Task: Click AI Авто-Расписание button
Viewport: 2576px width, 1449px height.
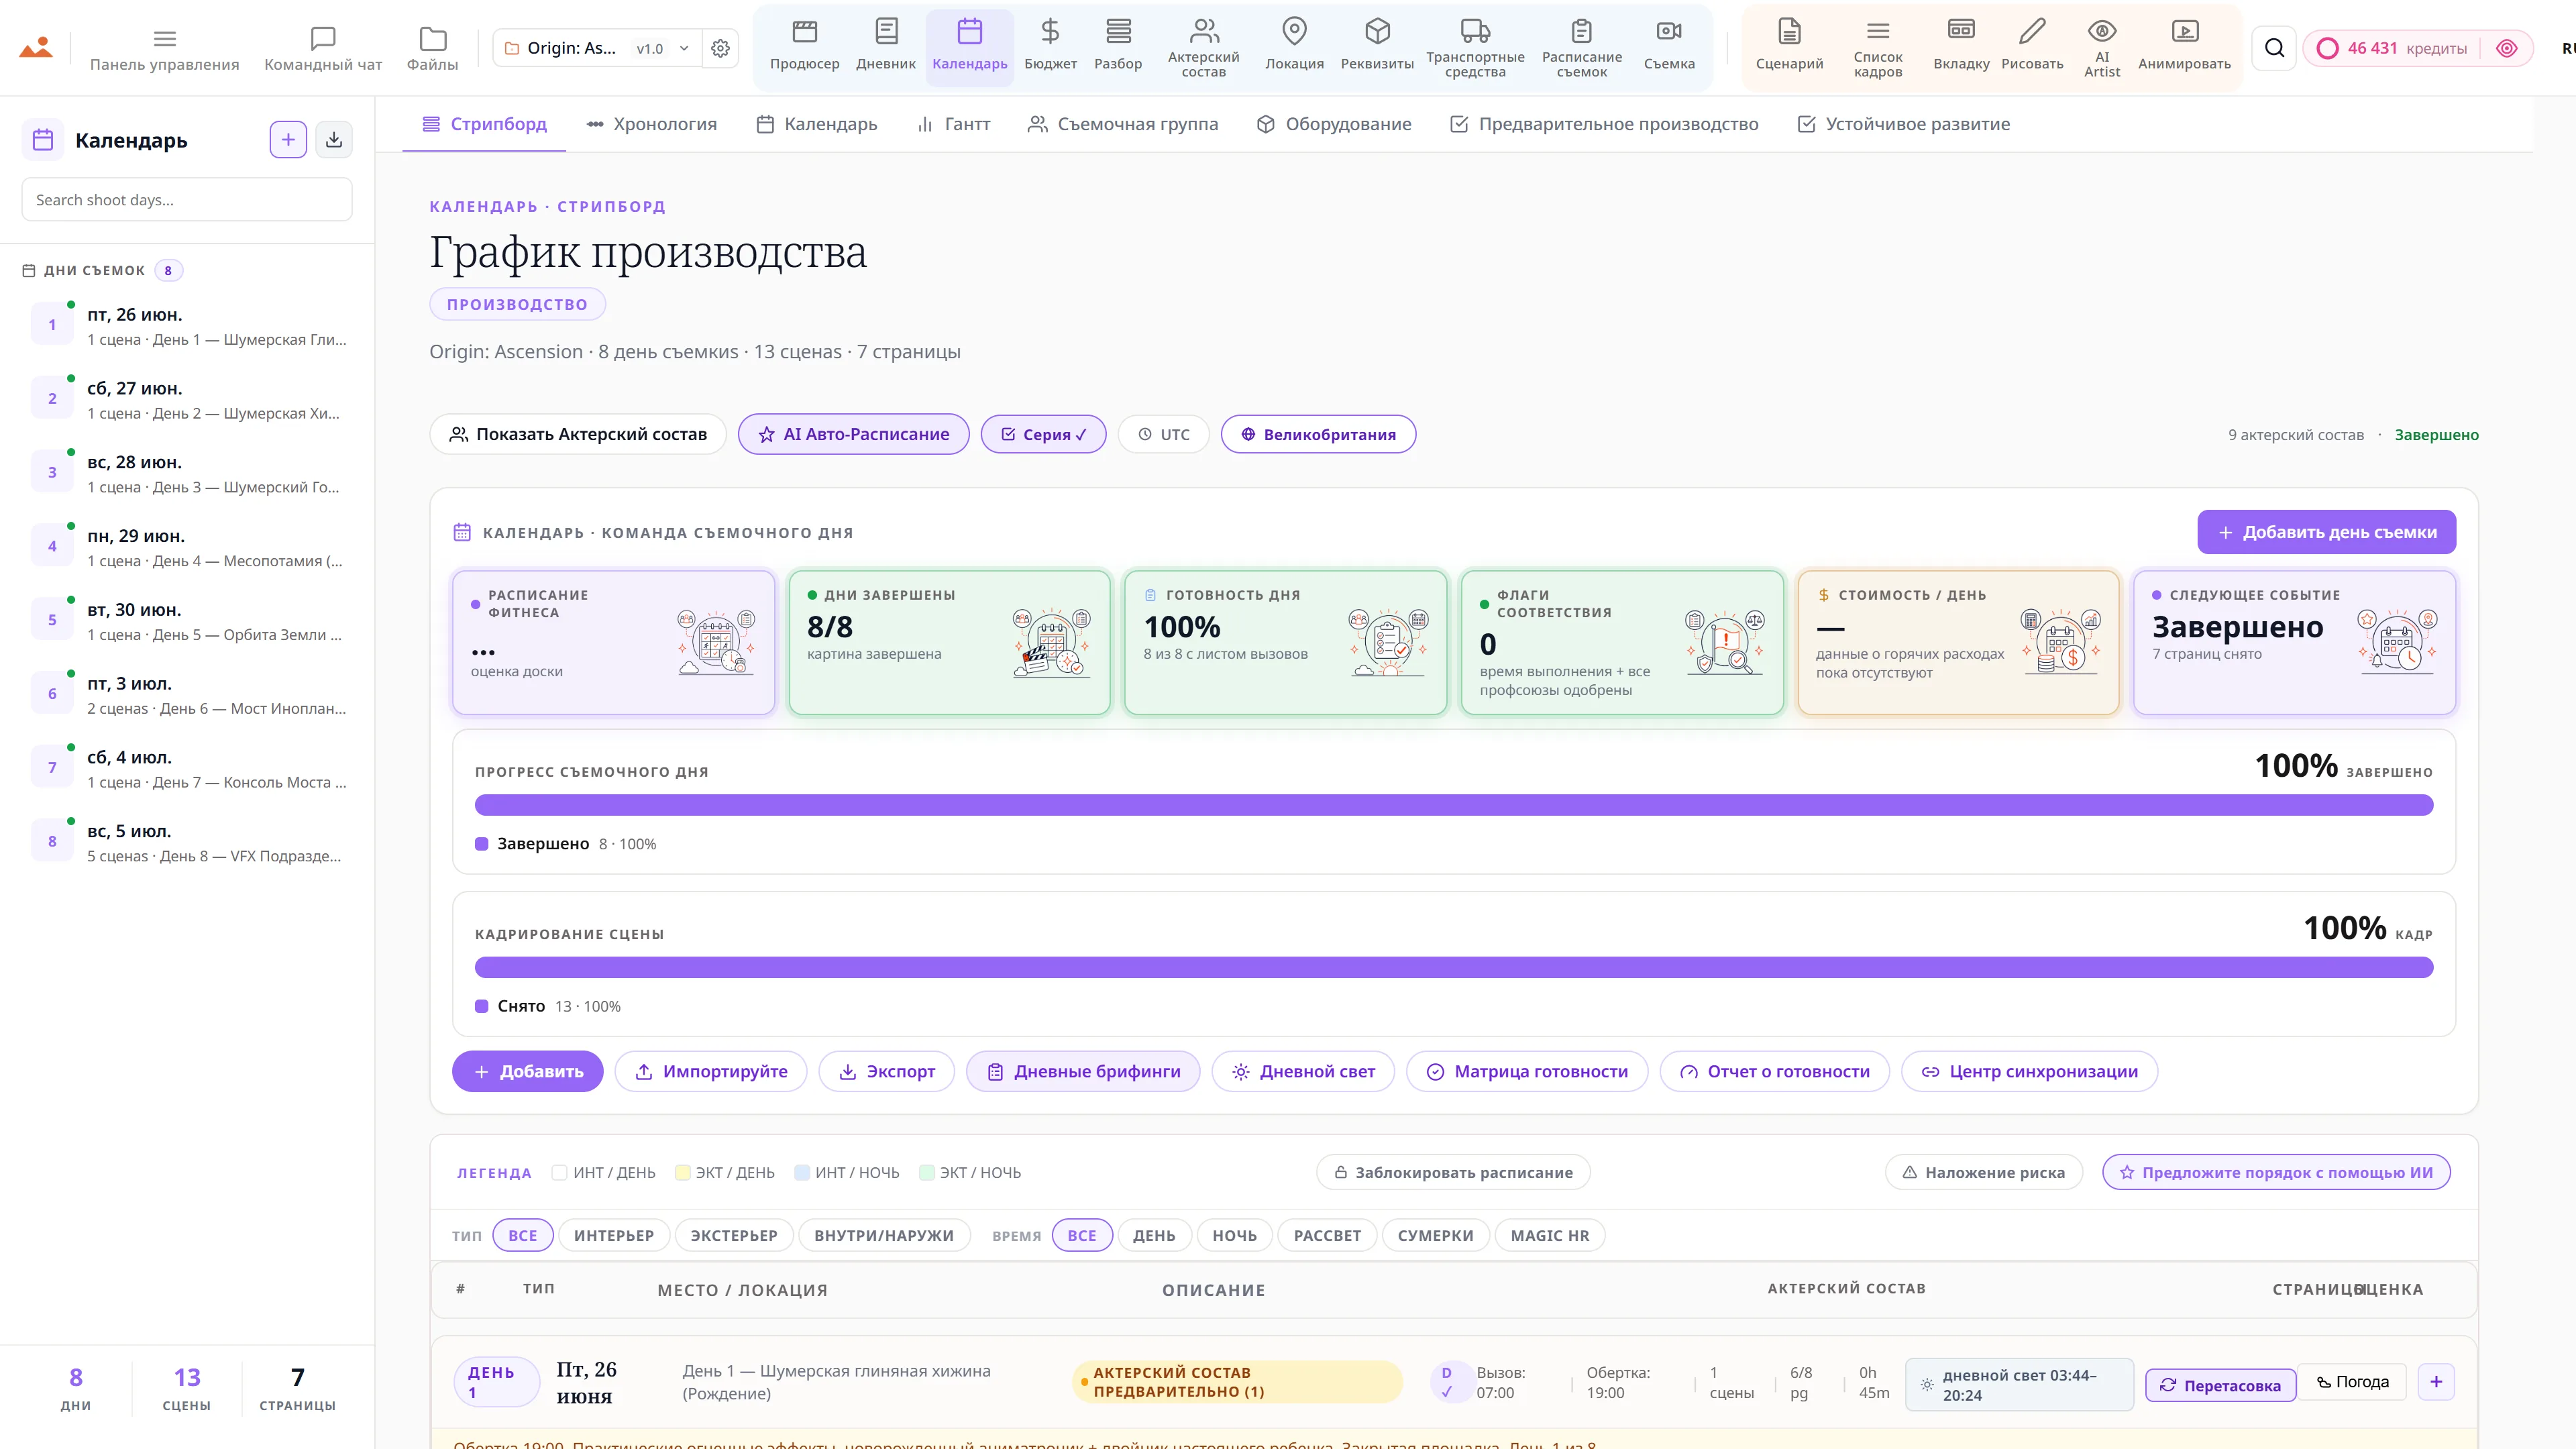Action: (x=853, y=434)
